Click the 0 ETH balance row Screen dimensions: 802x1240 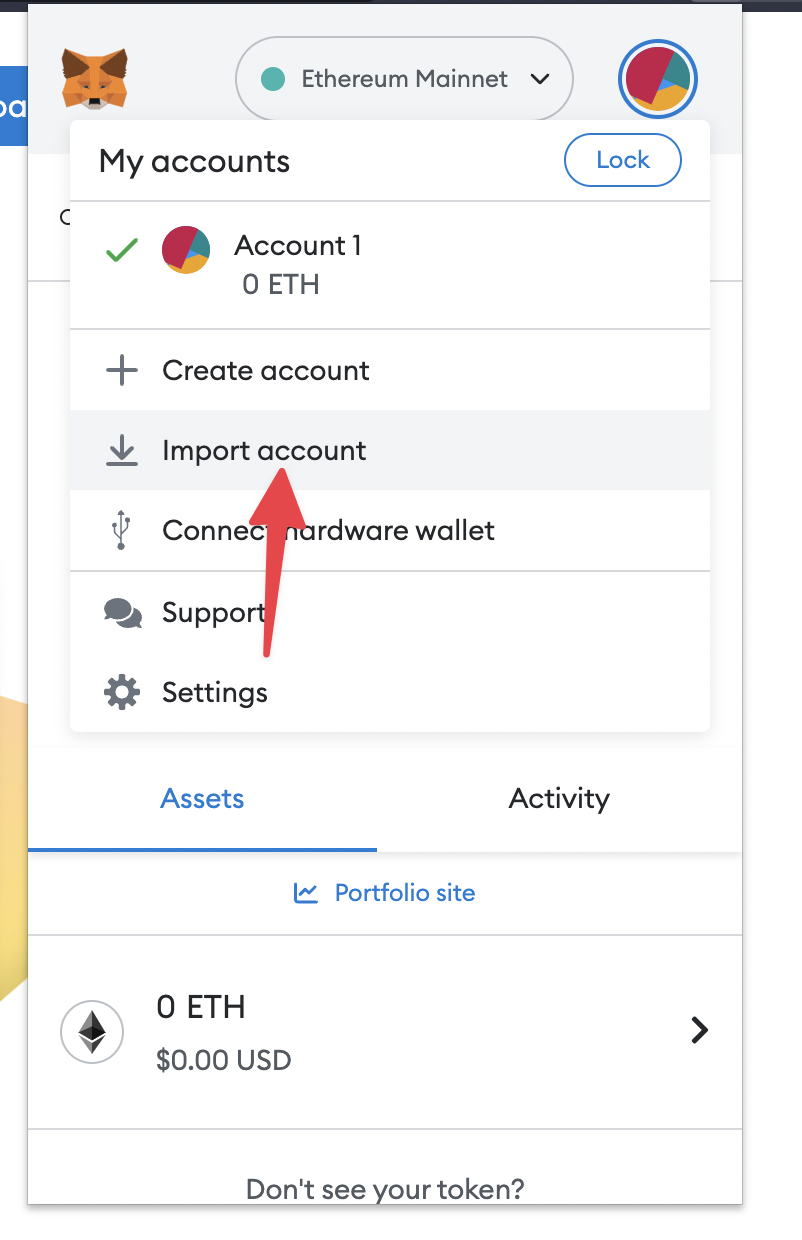click(385, 1032)
